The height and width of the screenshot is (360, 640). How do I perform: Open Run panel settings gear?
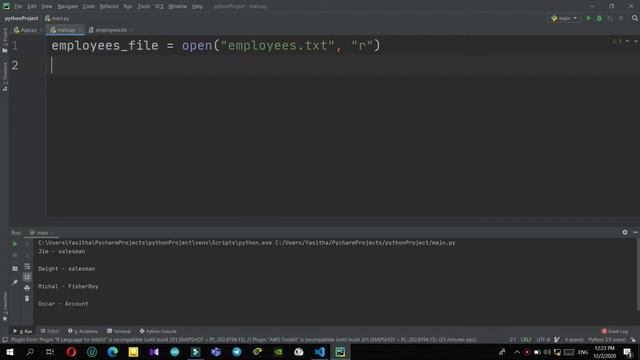pyautogui.click(x=624, y=232)
